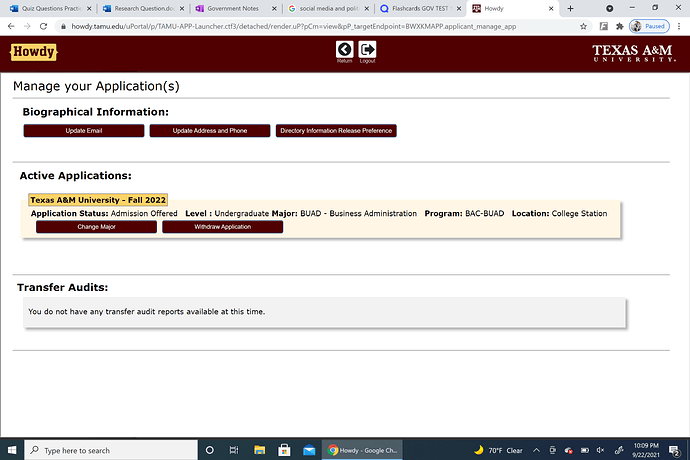Close the Flashcards GOV TEST tab
The image size is (690, 460).
[x=459, y=8]
